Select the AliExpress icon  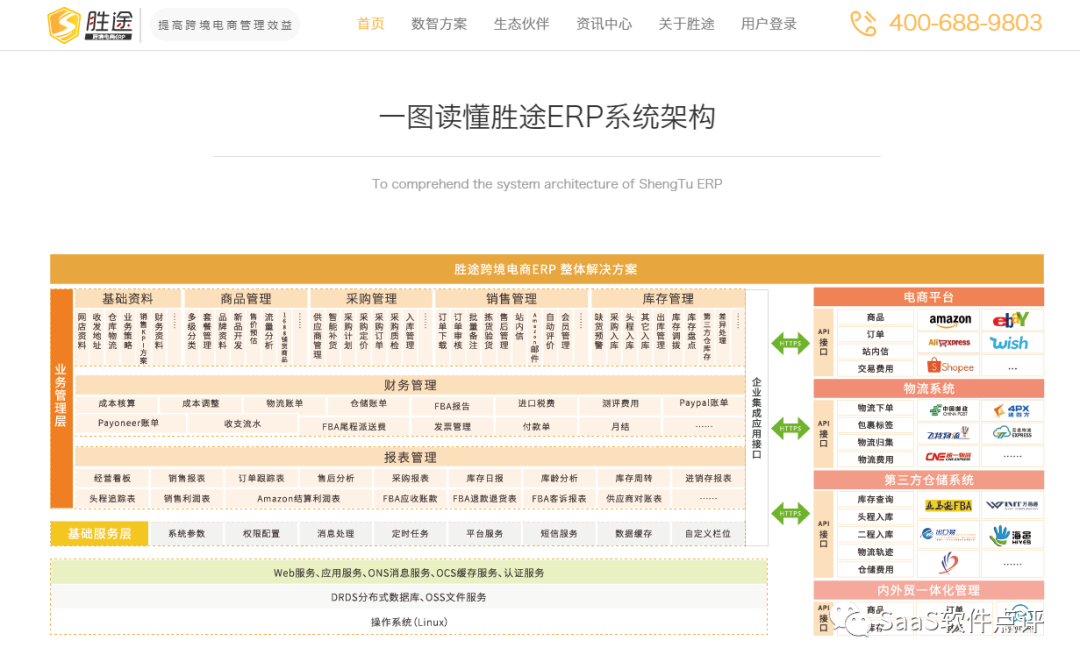tap(949, 342)
